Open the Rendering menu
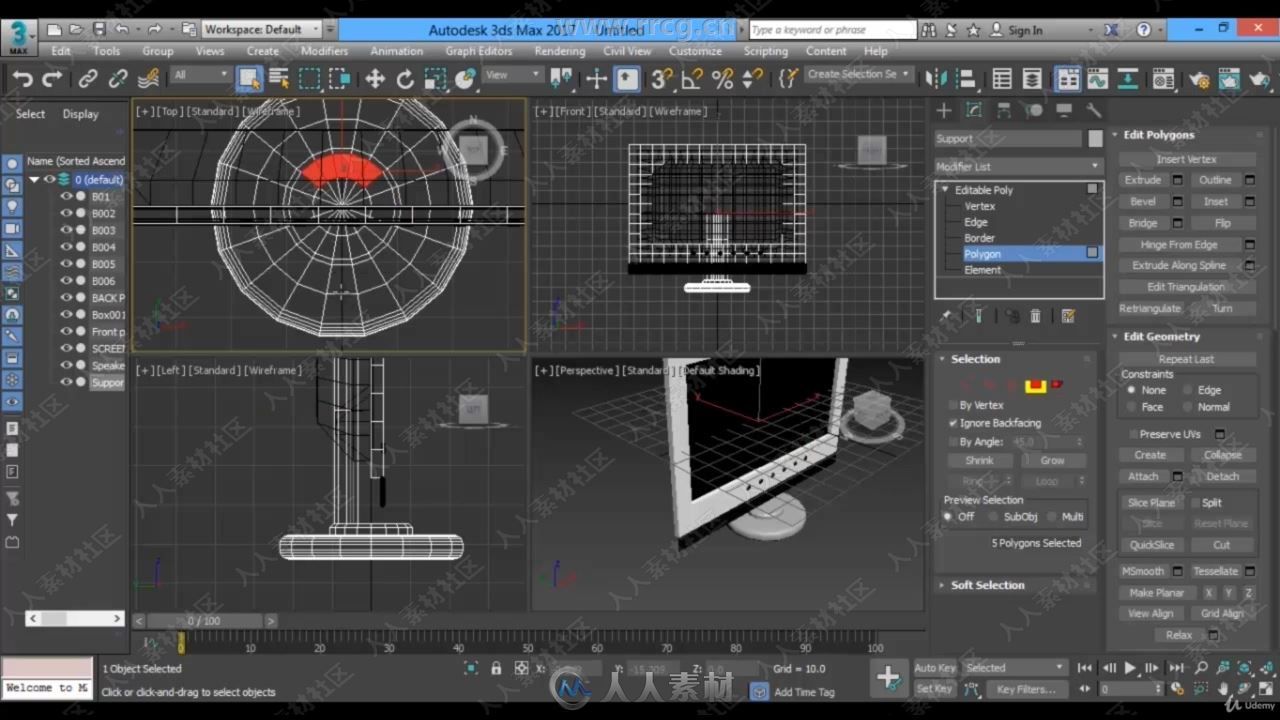The width and height of the screenshot is (1280, 720). coord(559,51)
